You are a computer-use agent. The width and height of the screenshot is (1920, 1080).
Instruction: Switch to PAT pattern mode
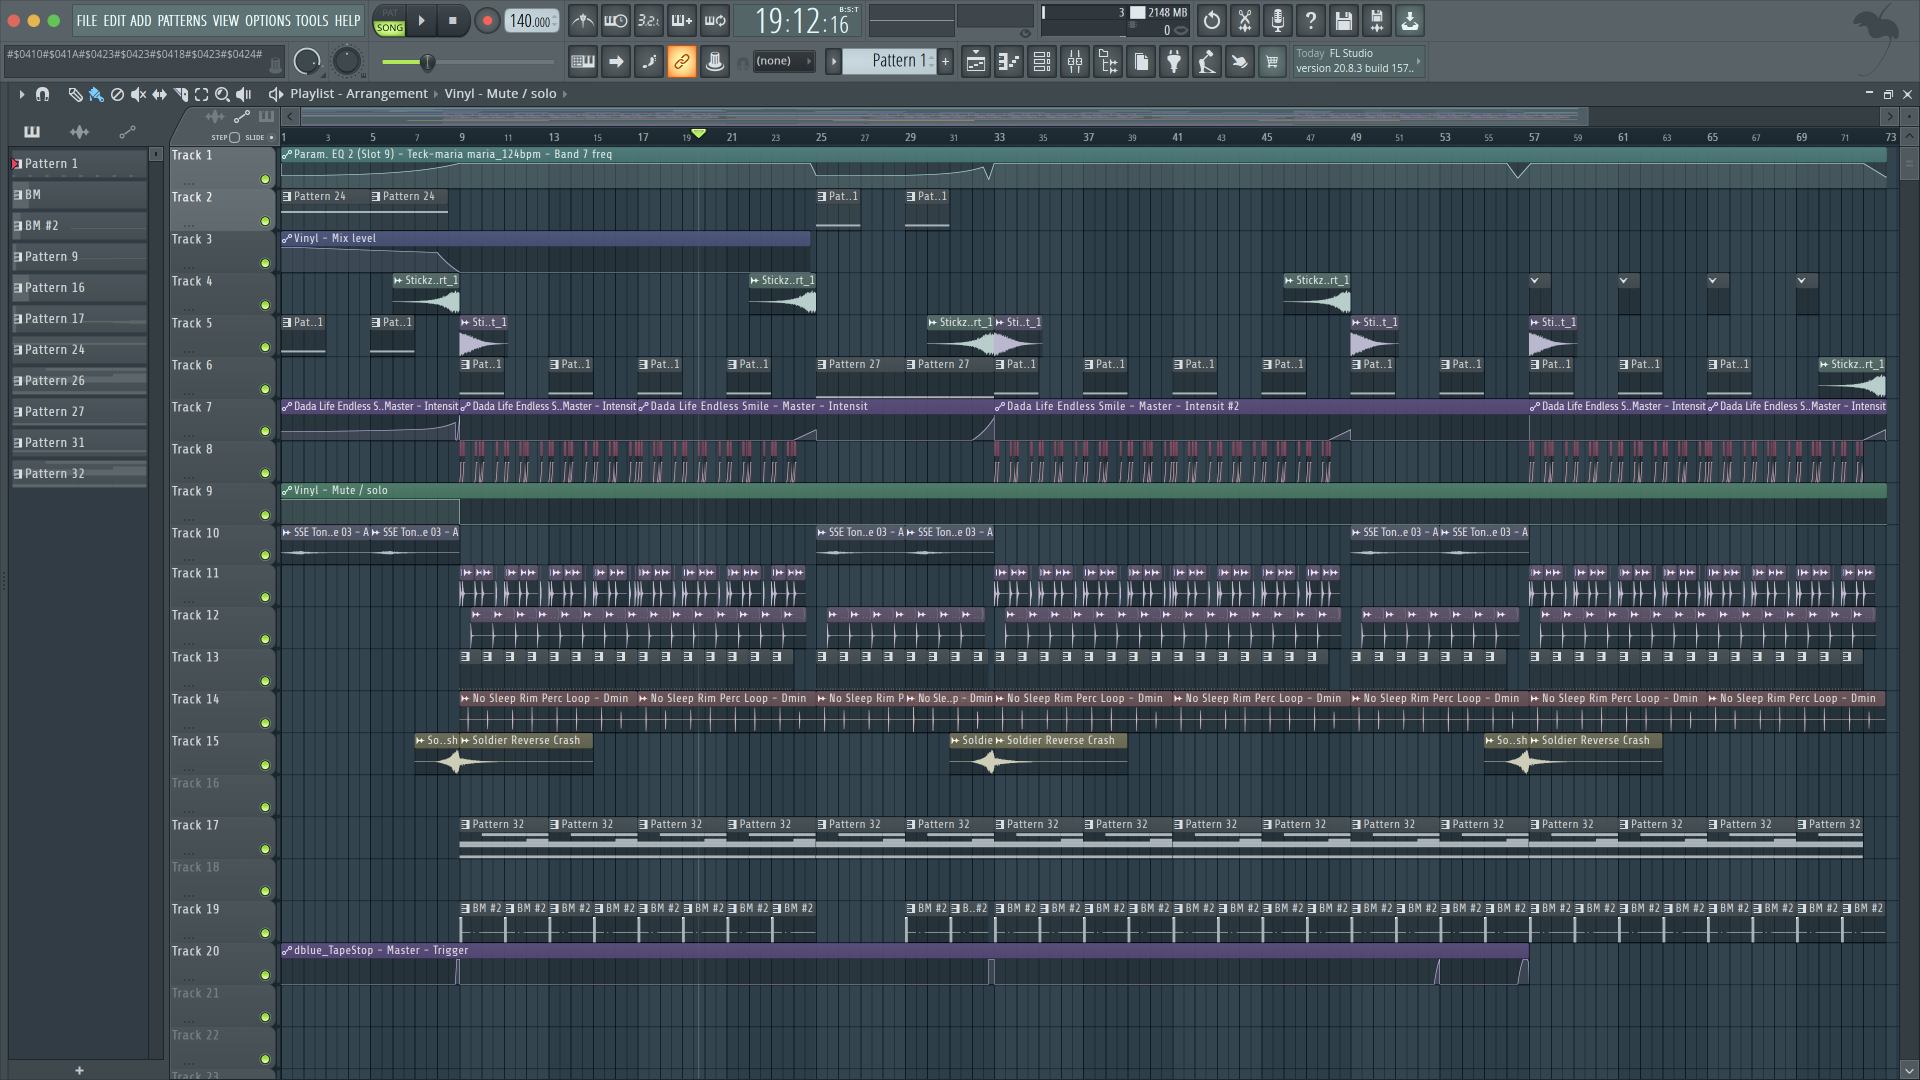click(x=390, y=13)
